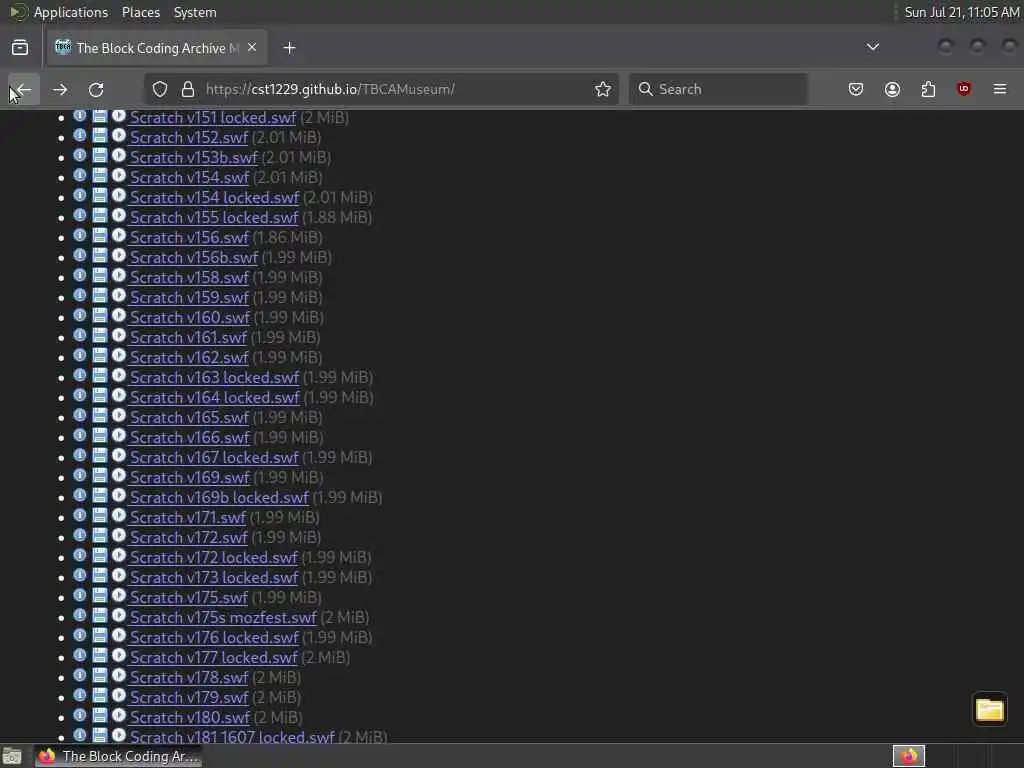
Task: Open Firefox hamburger application menu
Action: [x=1000, y=89]
